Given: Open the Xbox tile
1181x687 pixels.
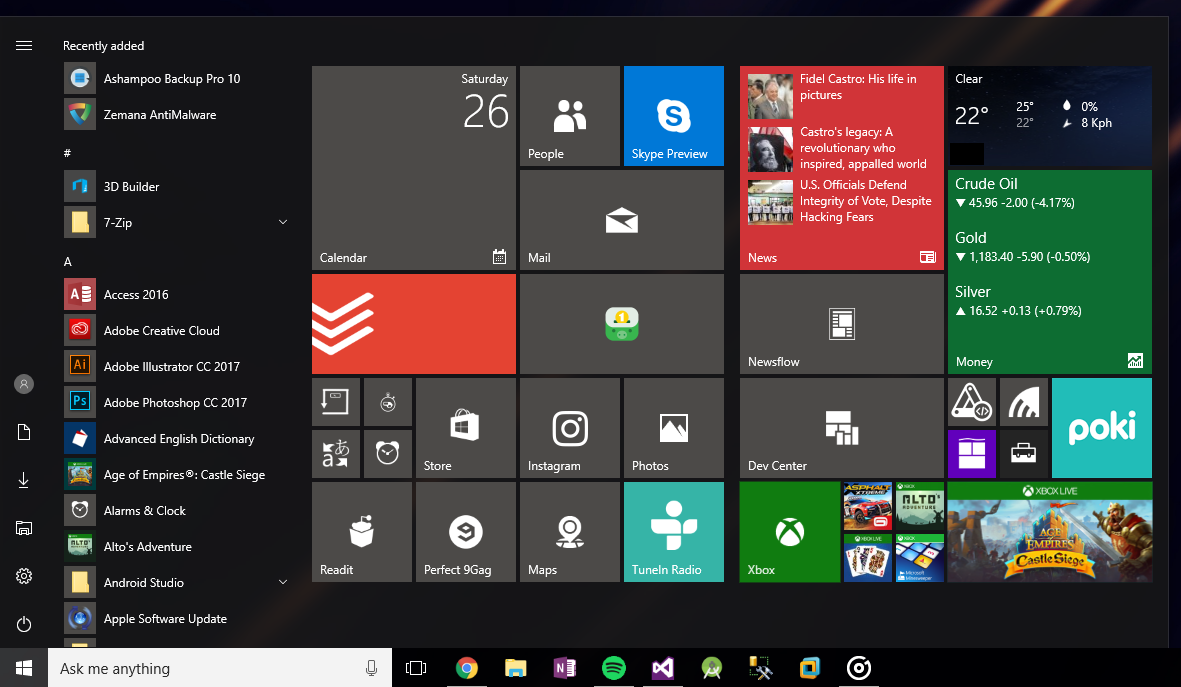Looking at the screenshot, I should [790, 532].
